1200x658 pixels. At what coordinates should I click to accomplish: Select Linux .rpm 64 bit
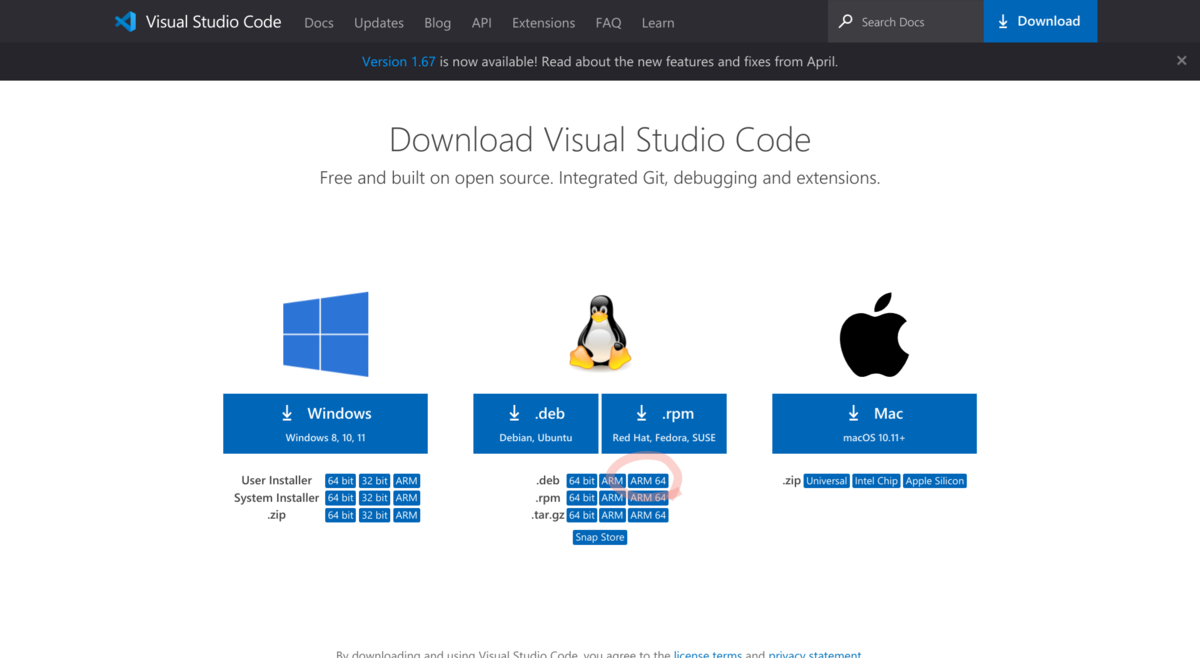click(x=582, y=498)
